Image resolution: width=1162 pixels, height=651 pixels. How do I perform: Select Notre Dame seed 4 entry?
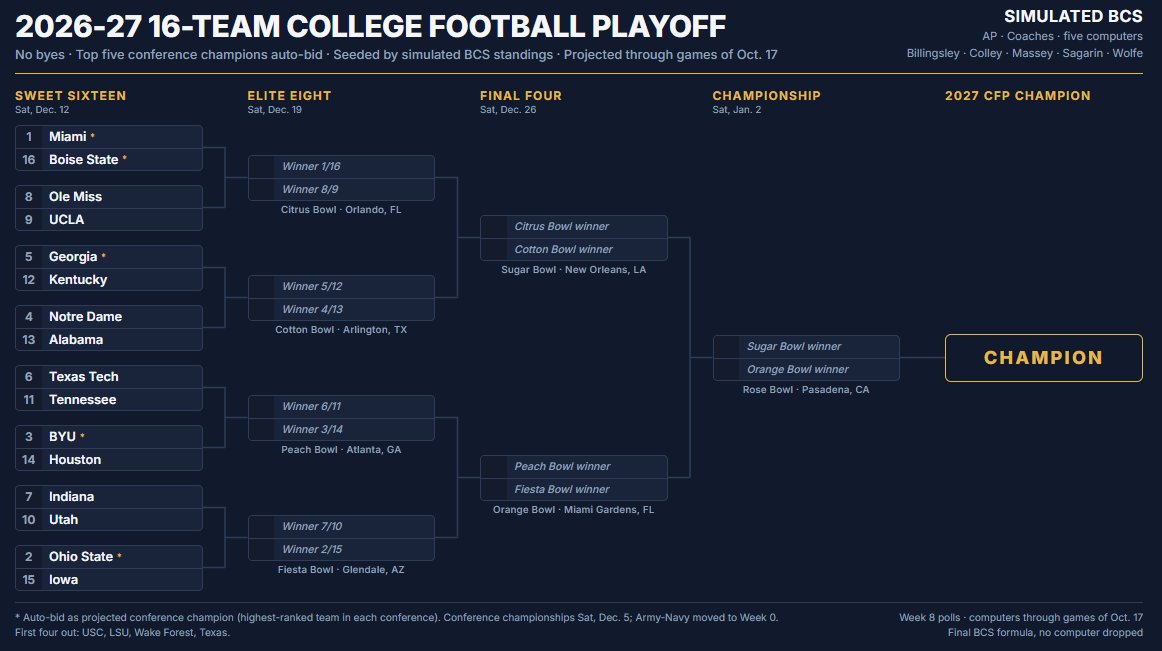(109, 317)
